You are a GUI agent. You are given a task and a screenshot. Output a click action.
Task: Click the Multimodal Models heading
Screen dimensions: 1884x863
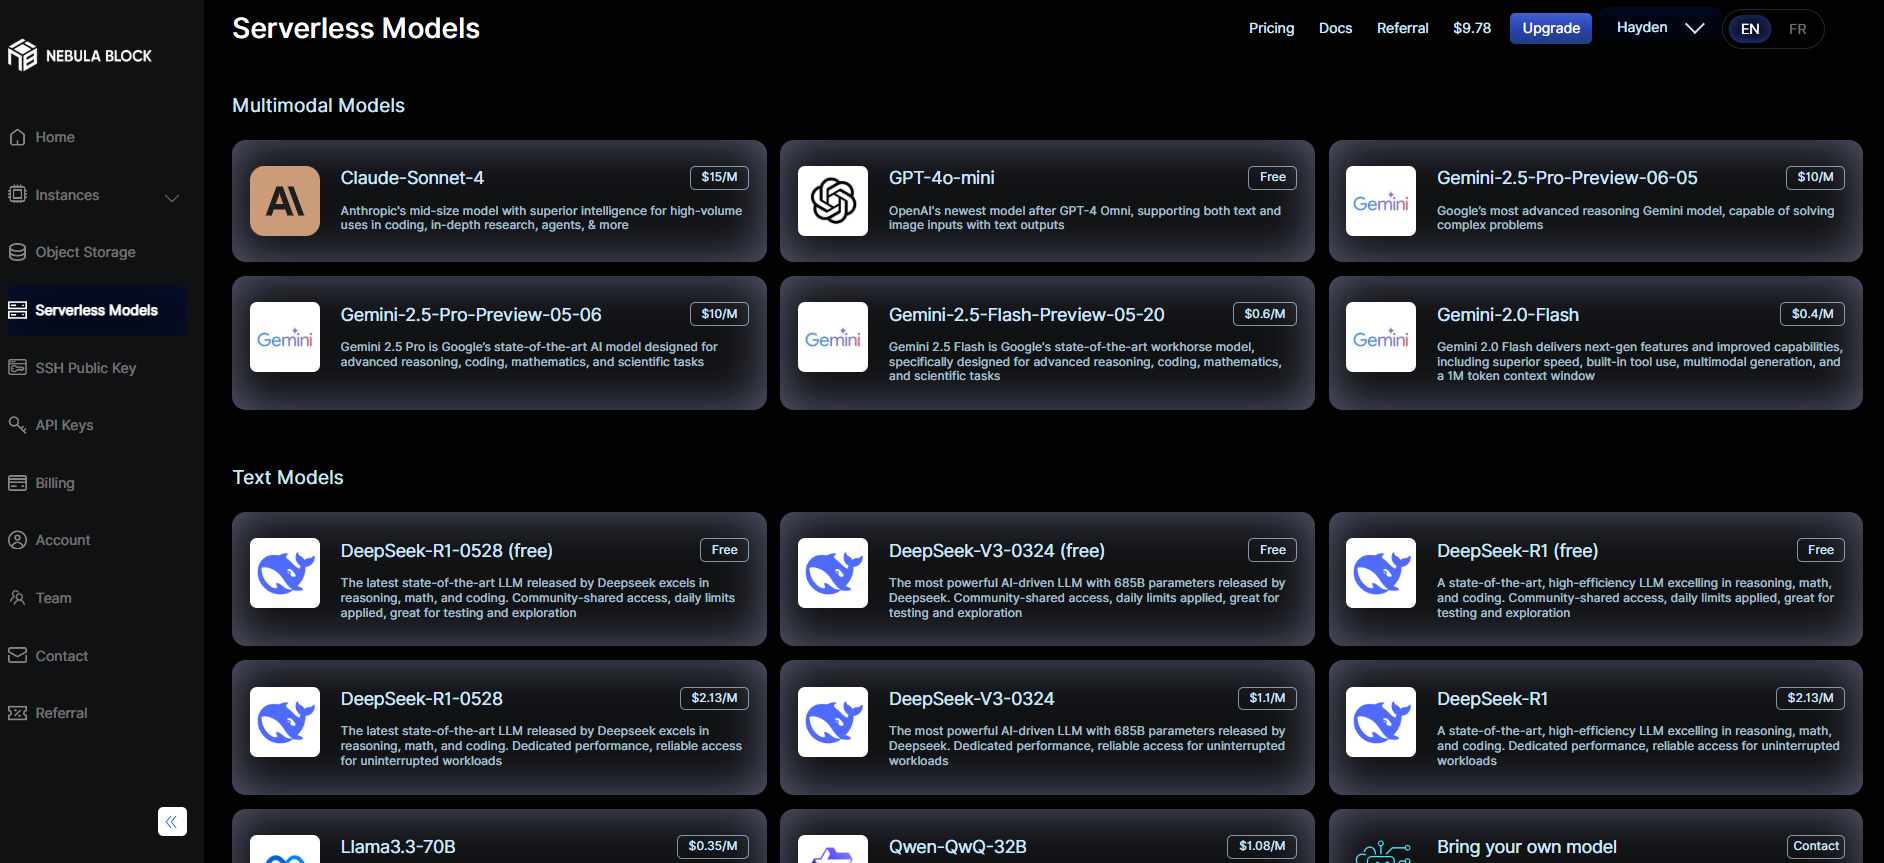(x=318, y=105)
